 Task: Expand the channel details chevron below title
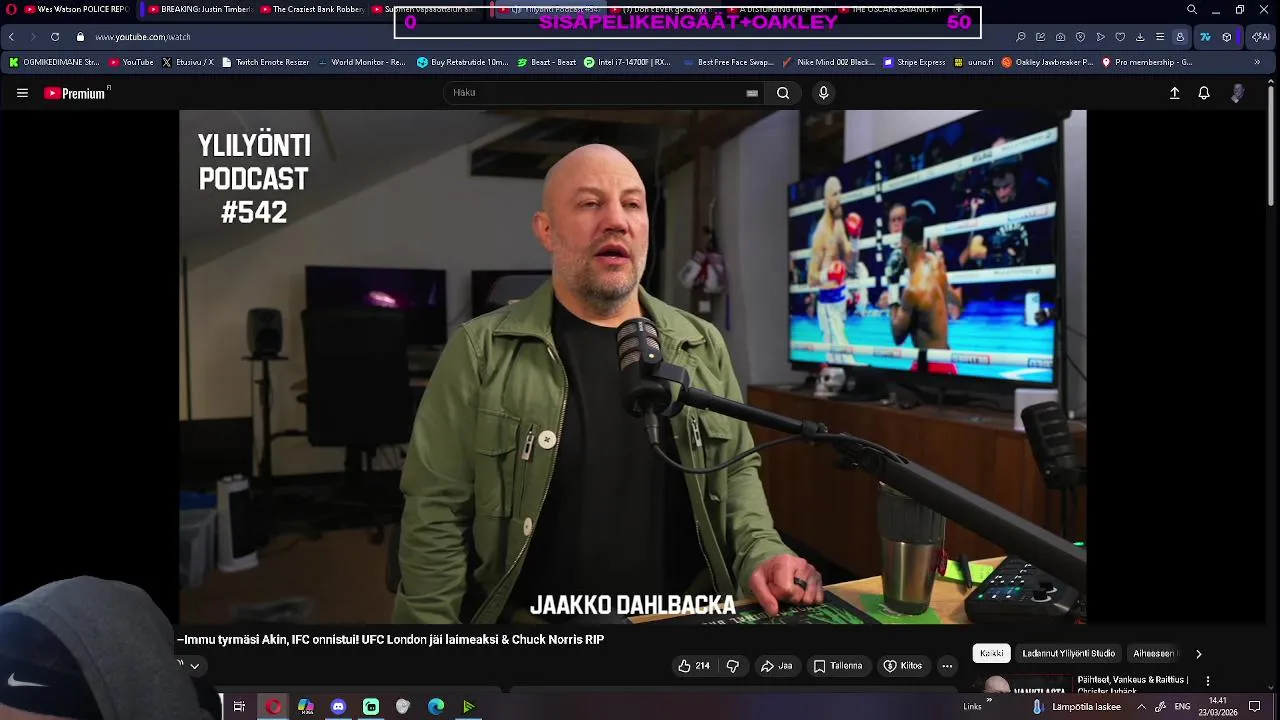194,666
